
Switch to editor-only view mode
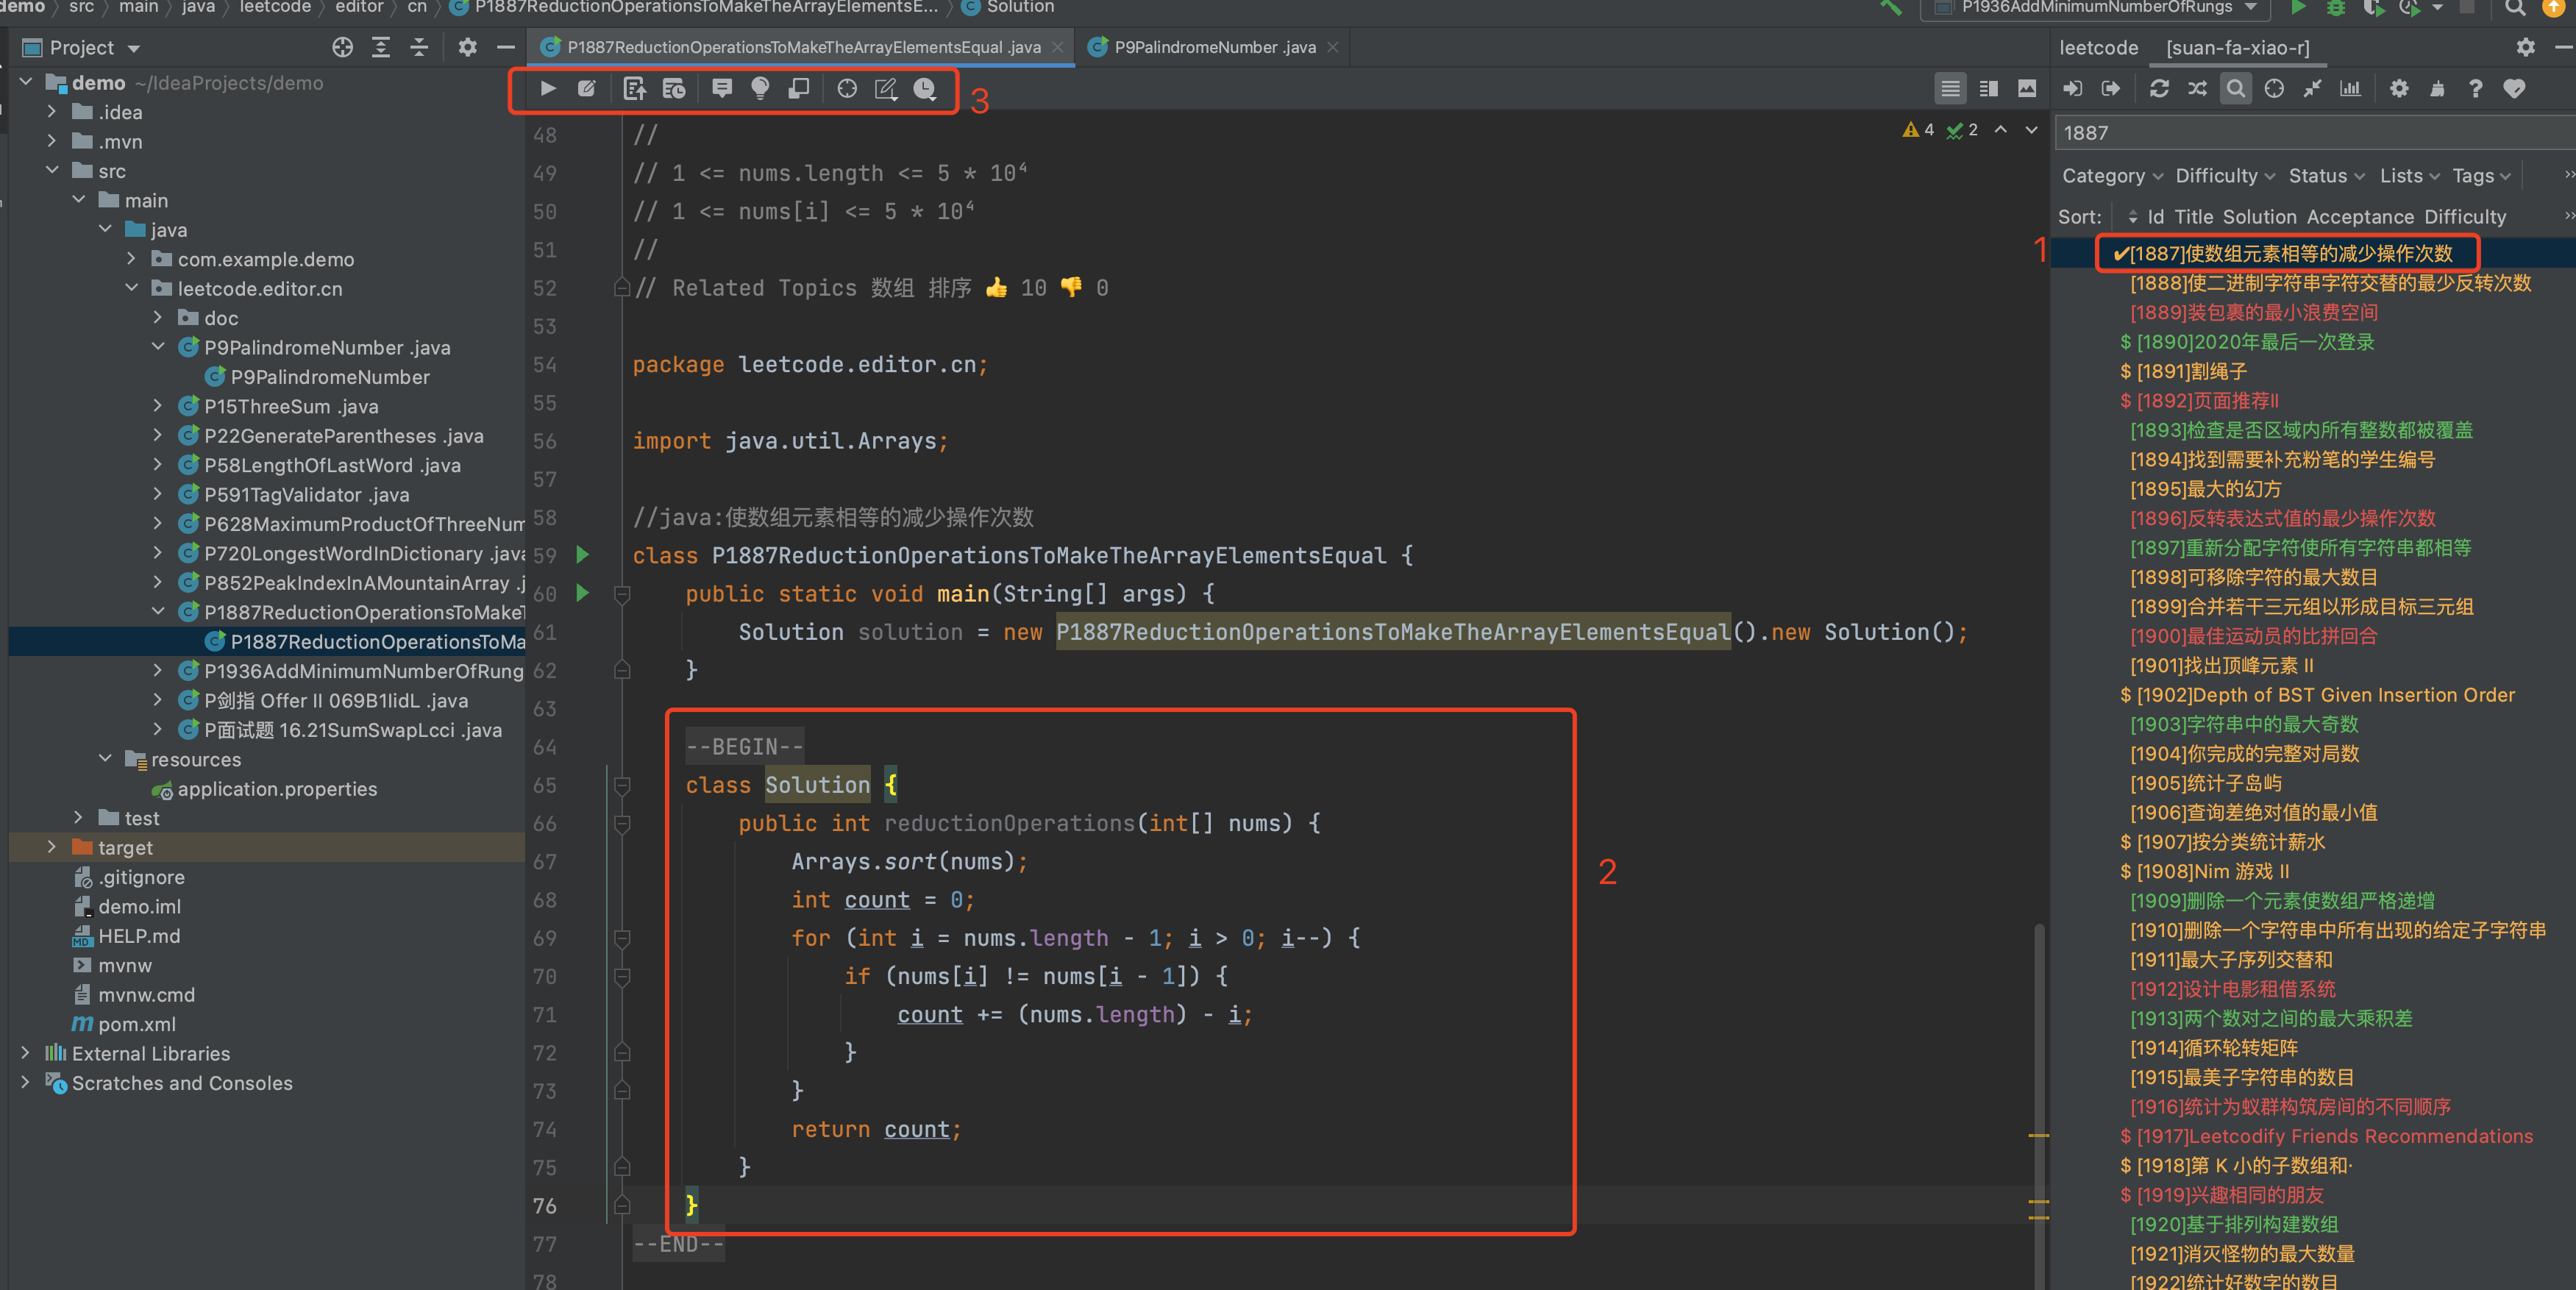click(1950, 89)
